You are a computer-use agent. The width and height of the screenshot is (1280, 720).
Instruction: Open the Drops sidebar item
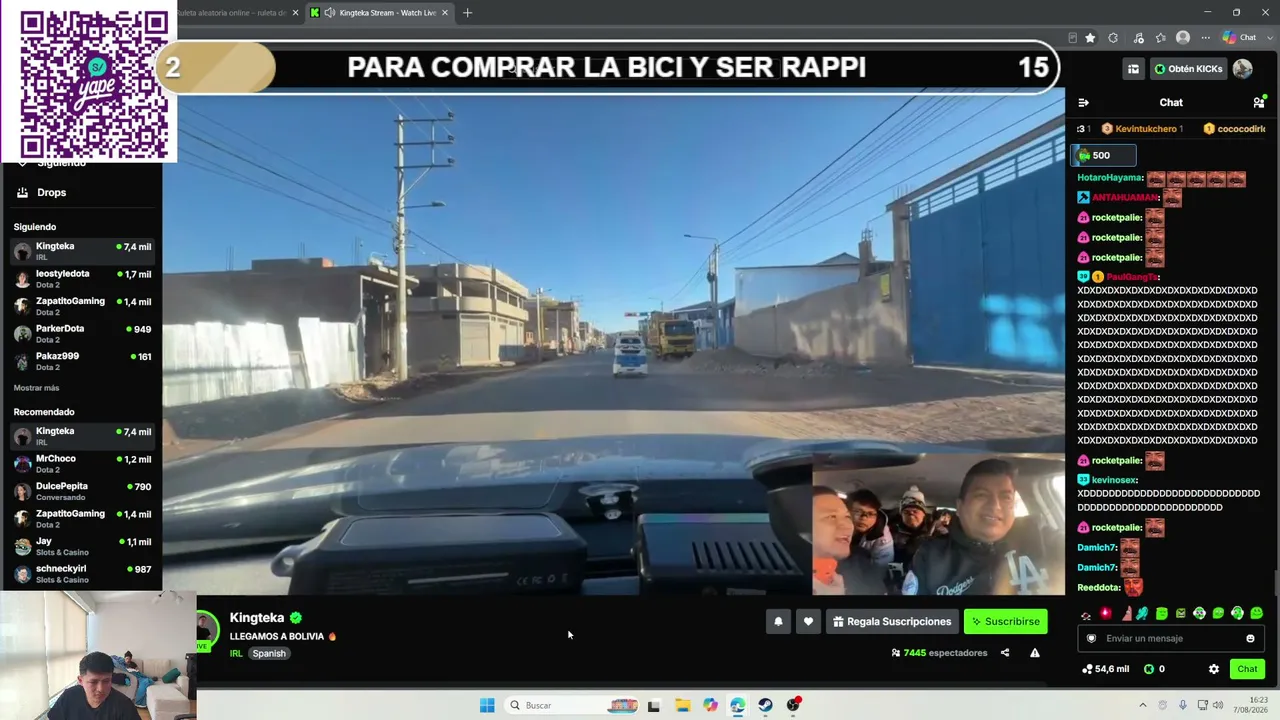[x=81, y=192]
